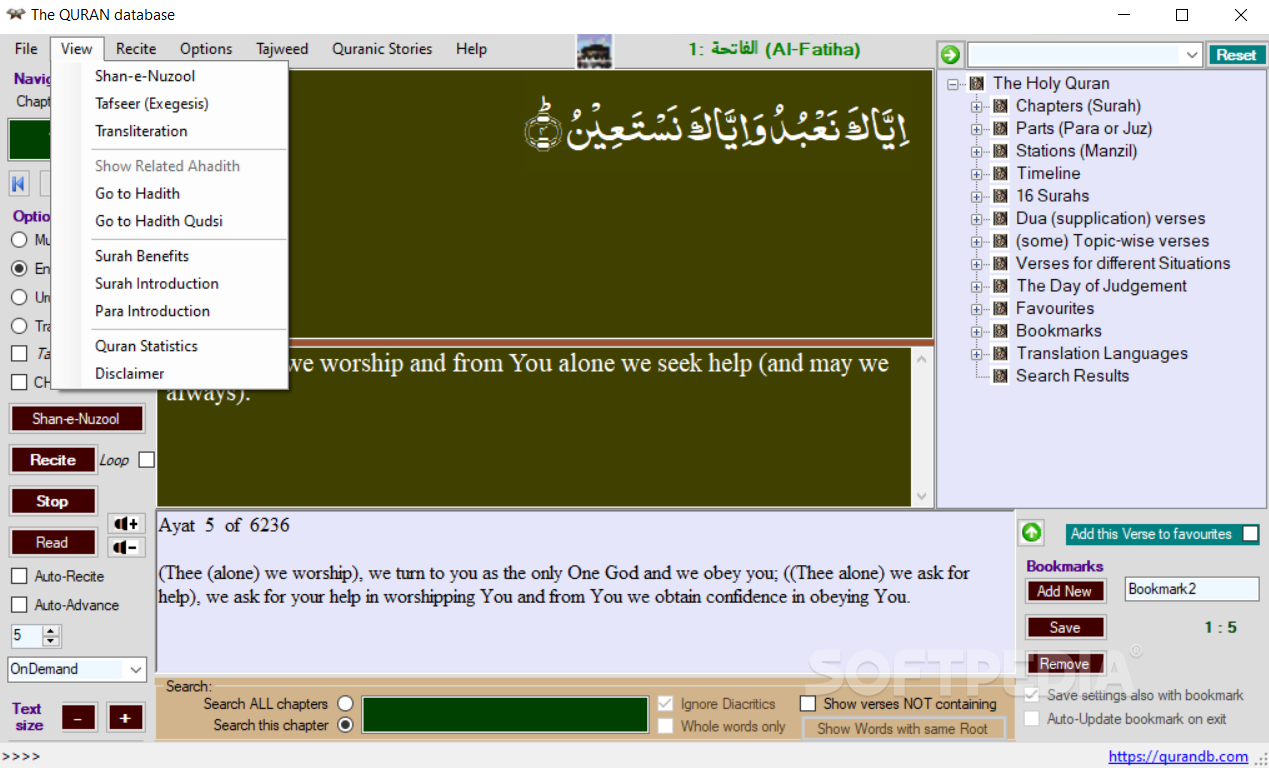Expand the Translation Languages node
This screenshot has height=768, width=1269.
pos(977,354)
